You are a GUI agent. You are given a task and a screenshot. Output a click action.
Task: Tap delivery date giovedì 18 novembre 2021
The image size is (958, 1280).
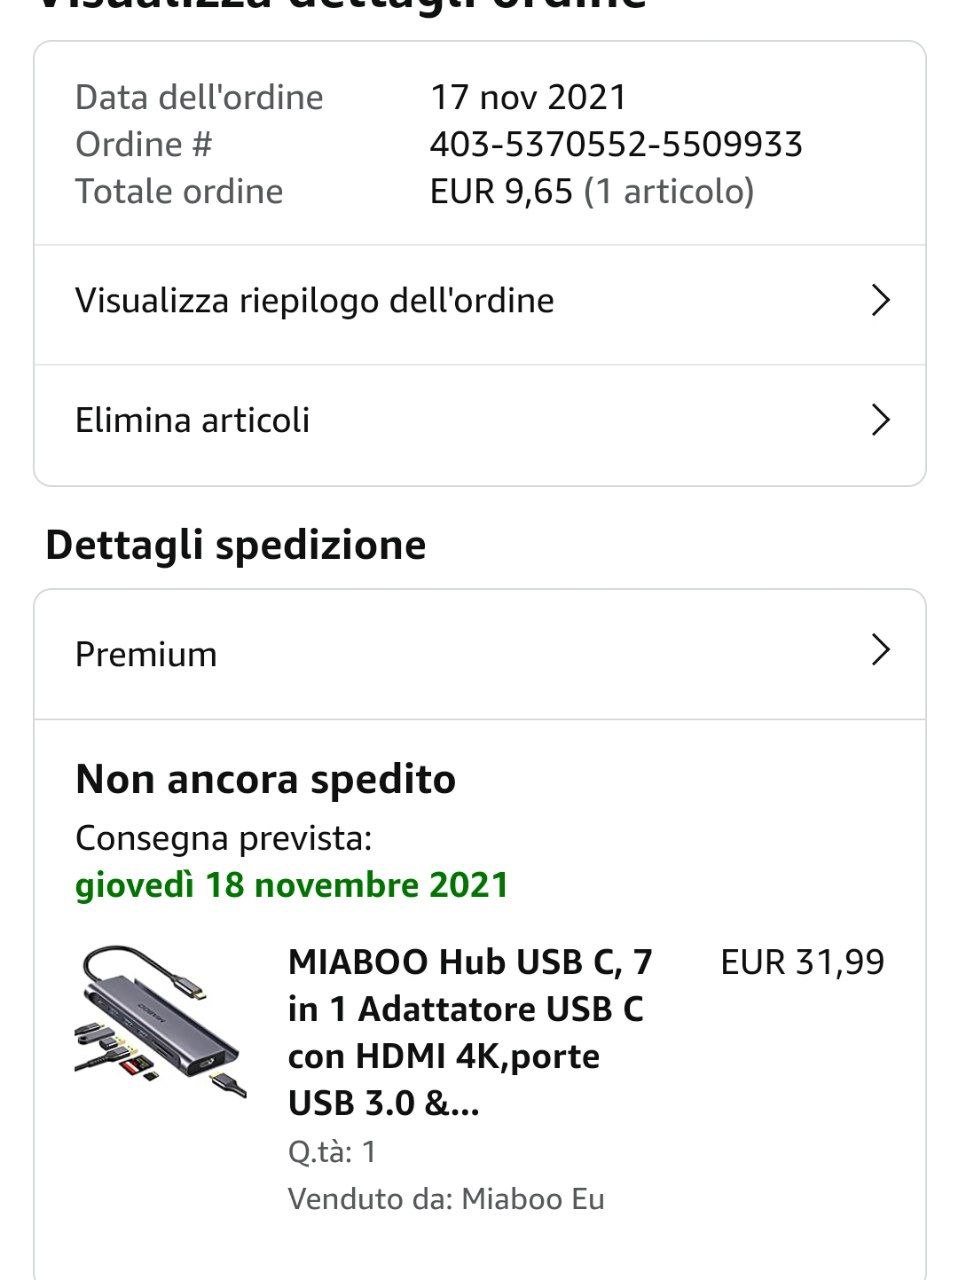292,885
